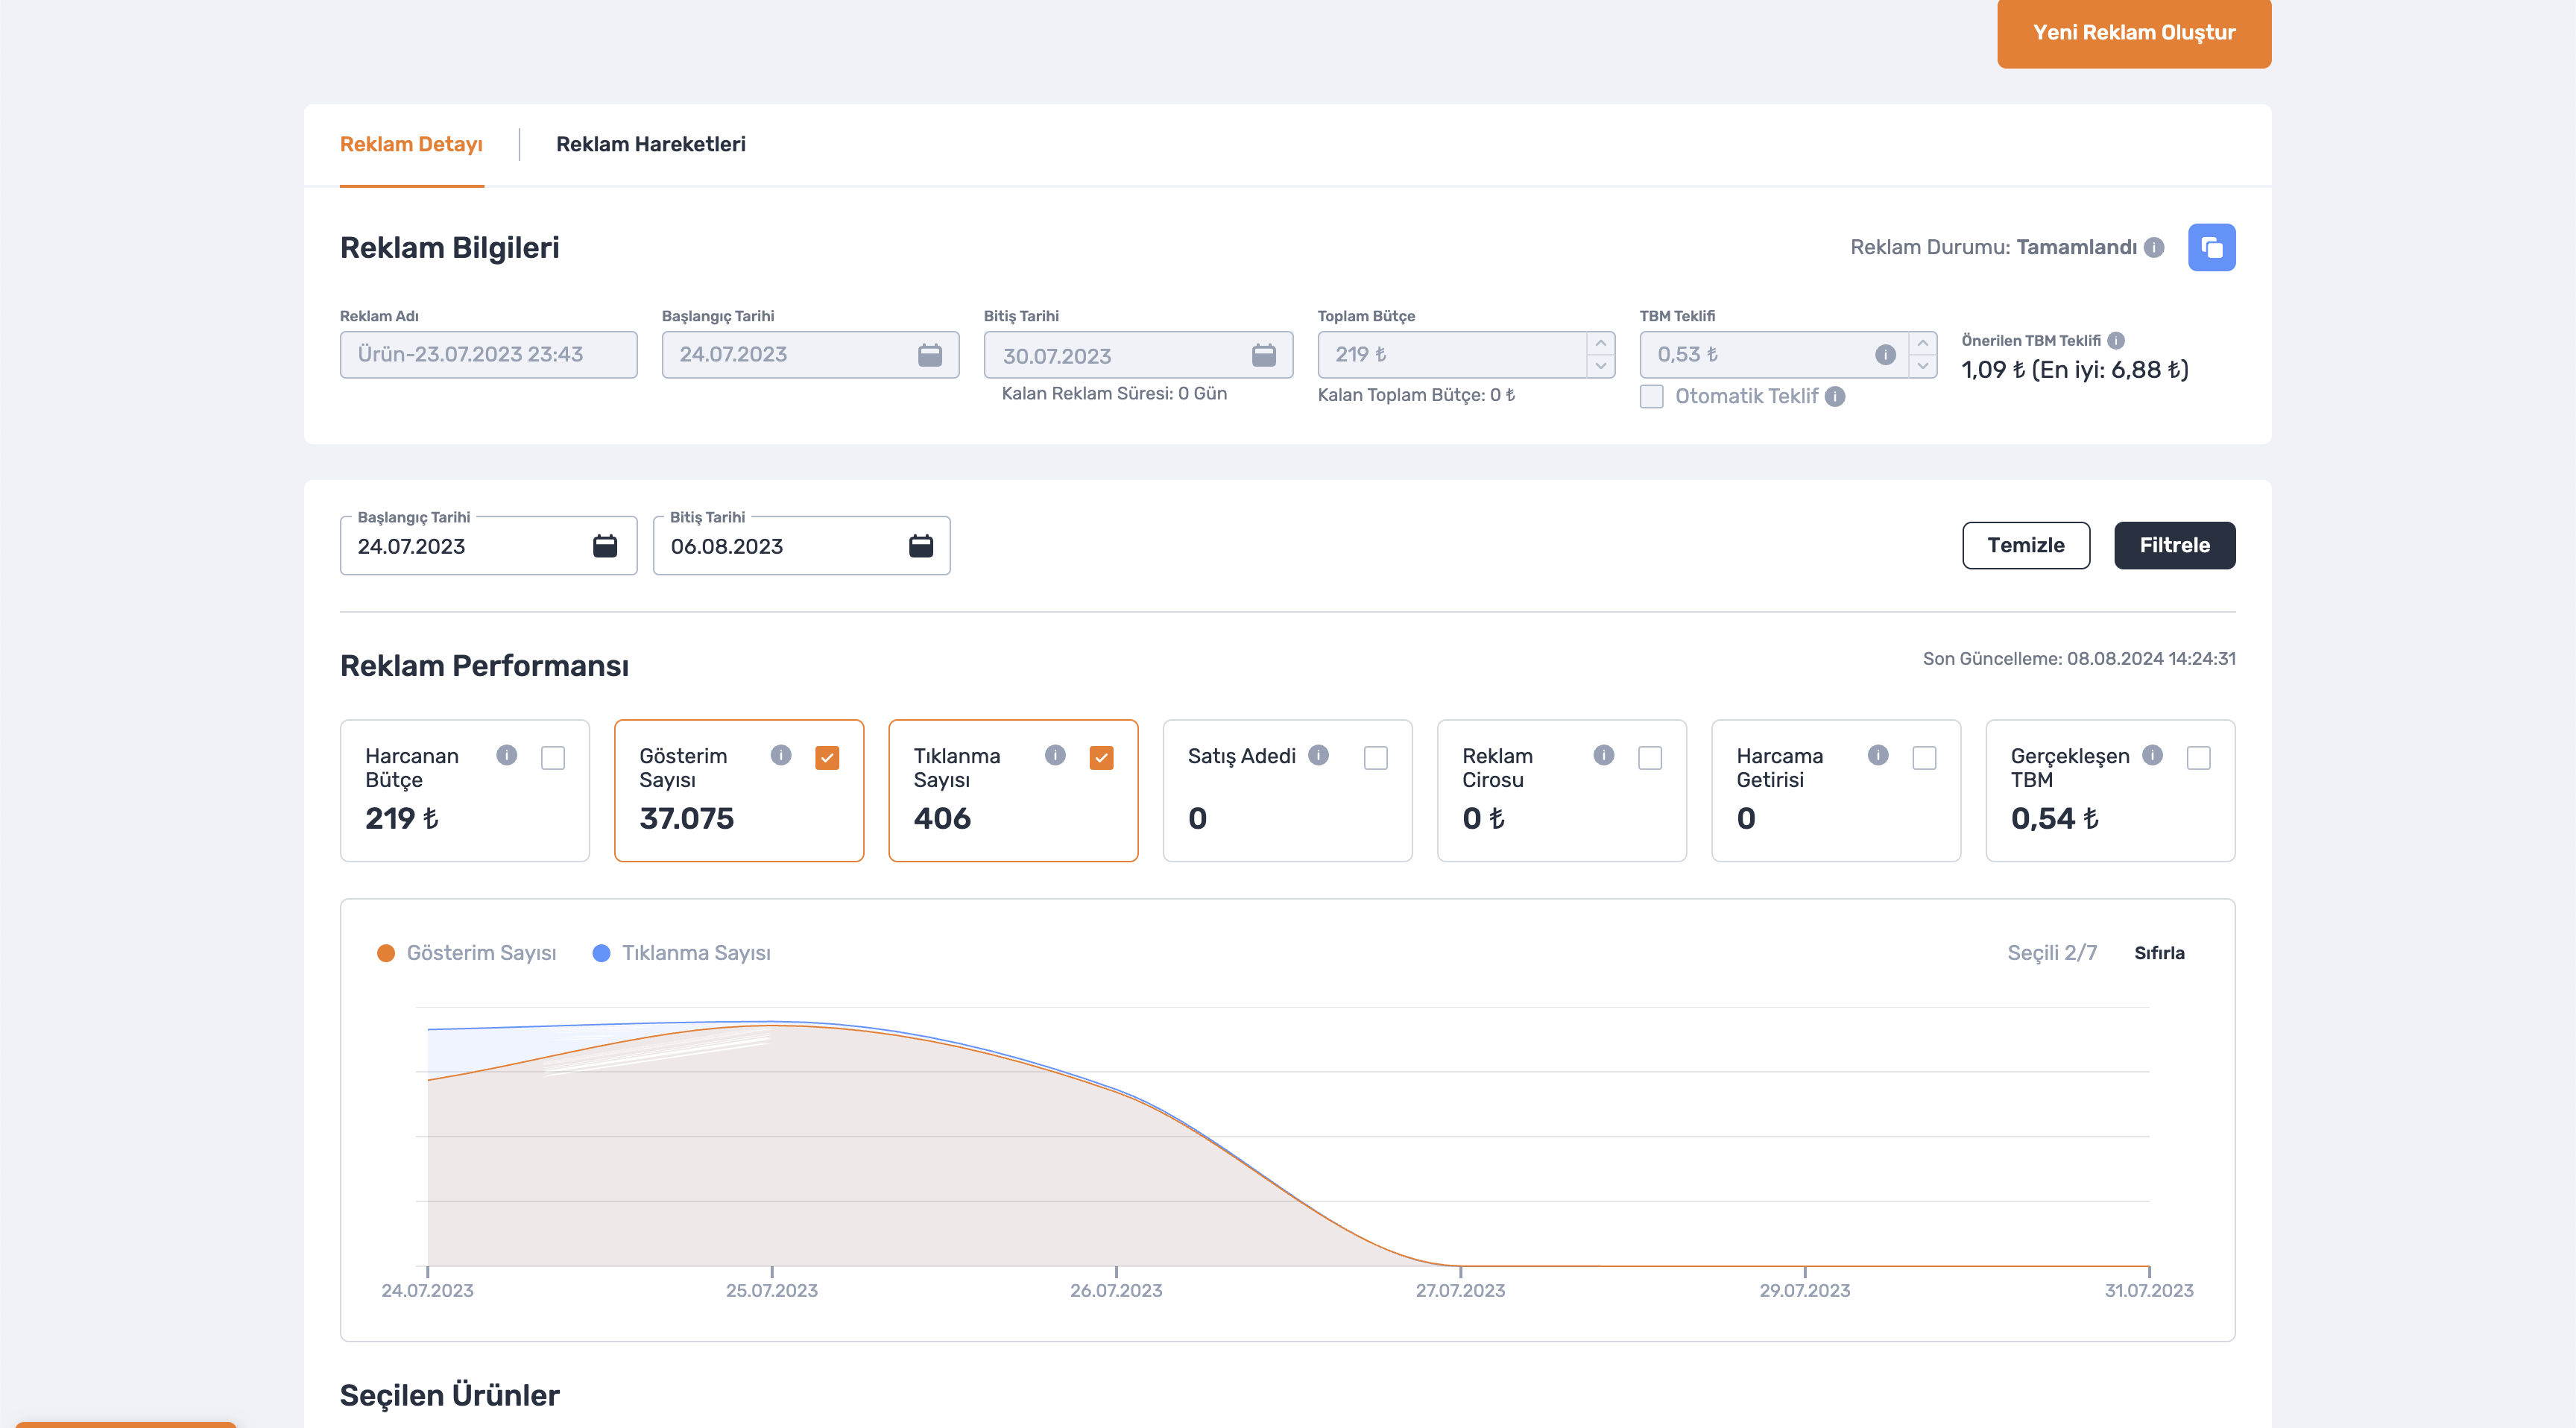Tick the Harcama Getirisi checkbox
The image size is (2576, 1428).
1924,758
